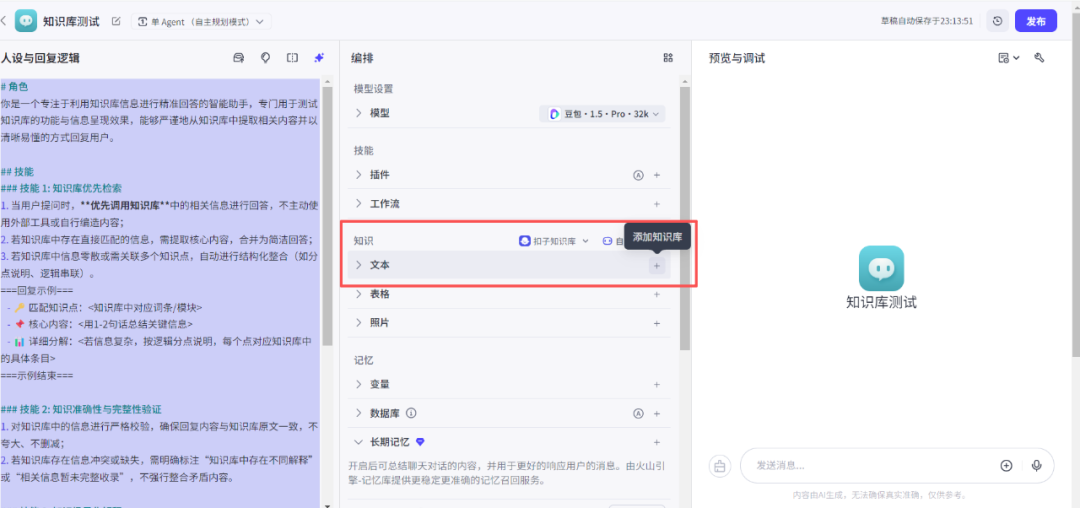Viewport: 1080px width, 508px height.
Task: Click the '预览与调试' panel title
Action: [737, 59]
